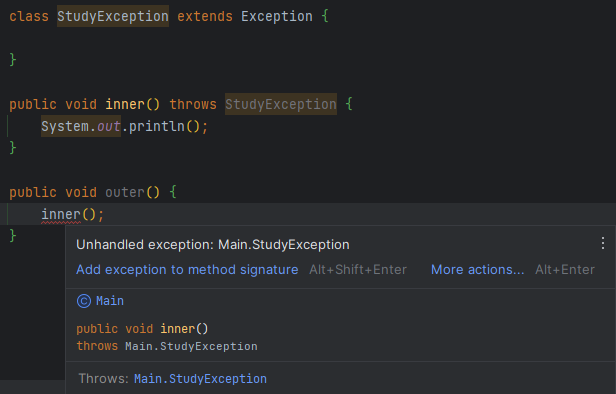The height and width of the screenshot is (394, 616).
Task: Click the 'Unhandled exception: Main.StudyException' message
Action: (x=213, y=244)
